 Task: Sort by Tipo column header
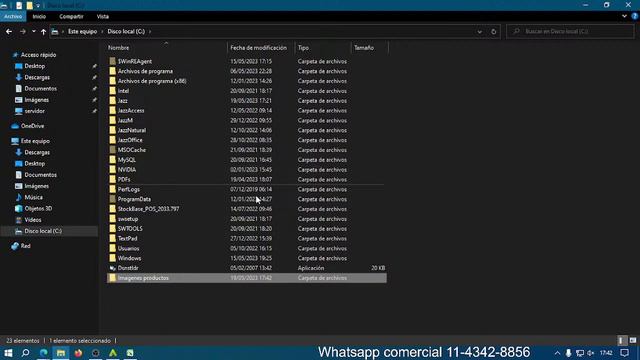(303, 48)
